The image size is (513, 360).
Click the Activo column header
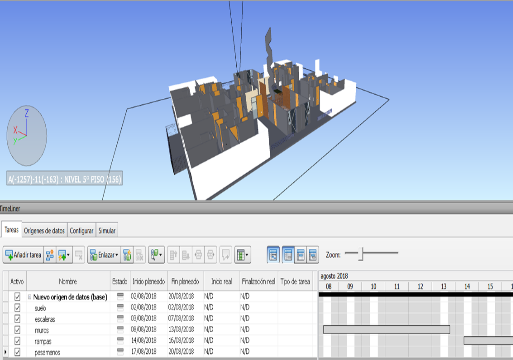17,281
